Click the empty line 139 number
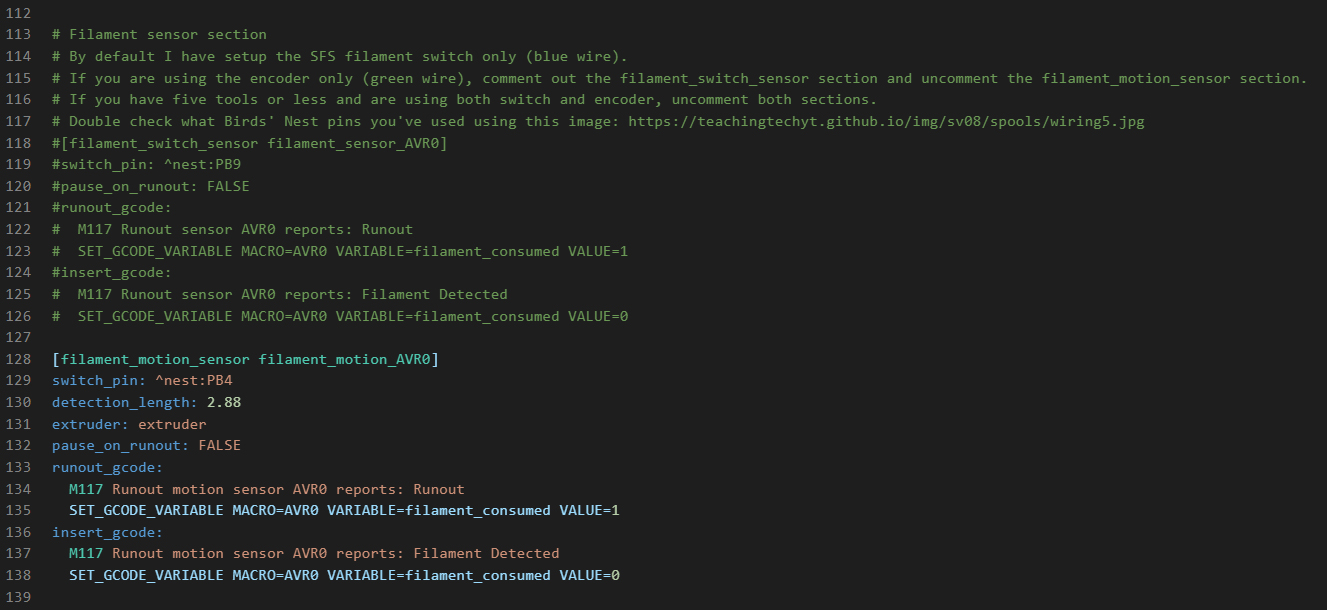Screen dimensions: 1327x610 19,597
